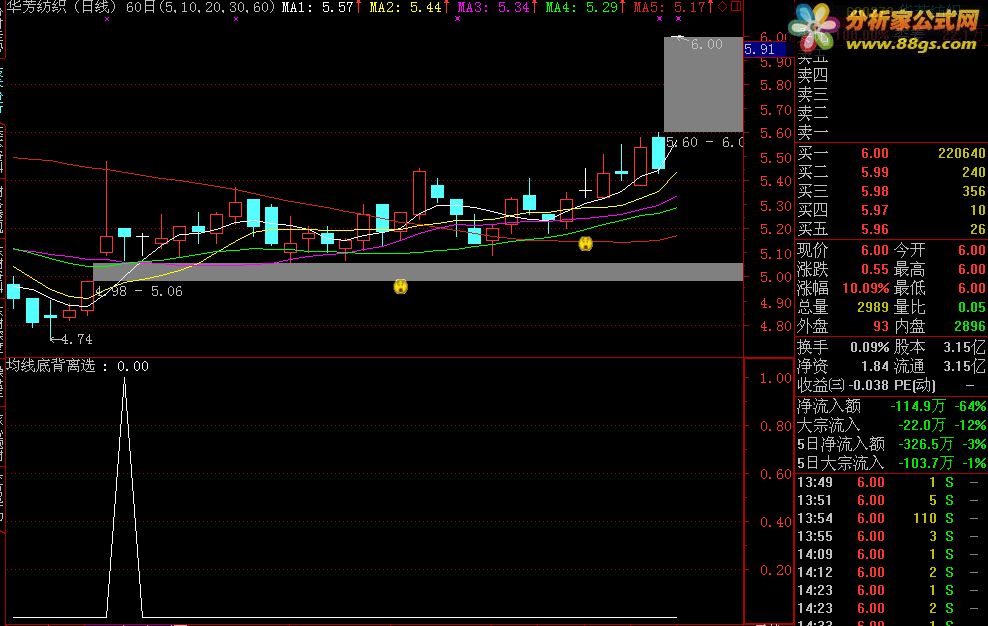Click the 净流入额 -114.9万 value

click(918, 406)
